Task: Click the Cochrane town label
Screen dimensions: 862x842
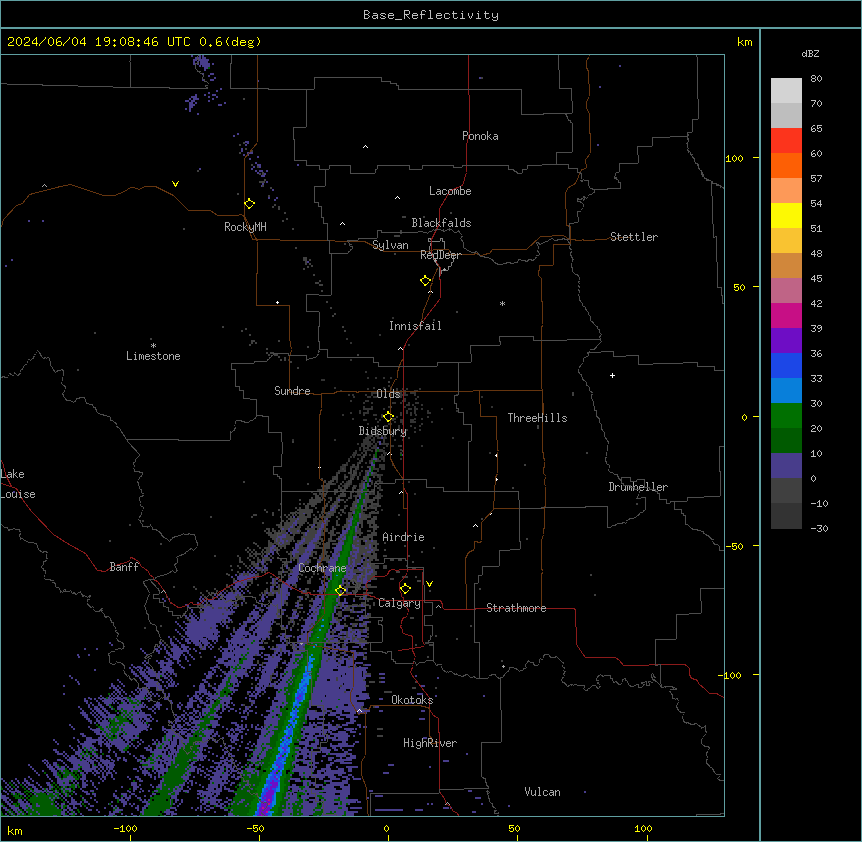Action: pos(322,568)
